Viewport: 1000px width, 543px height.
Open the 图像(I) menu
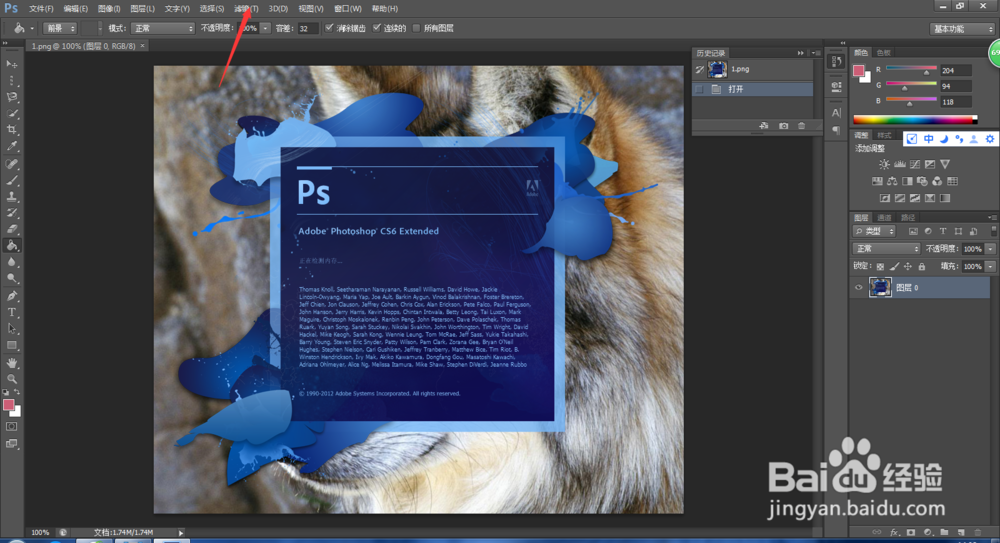click(109, 9)
